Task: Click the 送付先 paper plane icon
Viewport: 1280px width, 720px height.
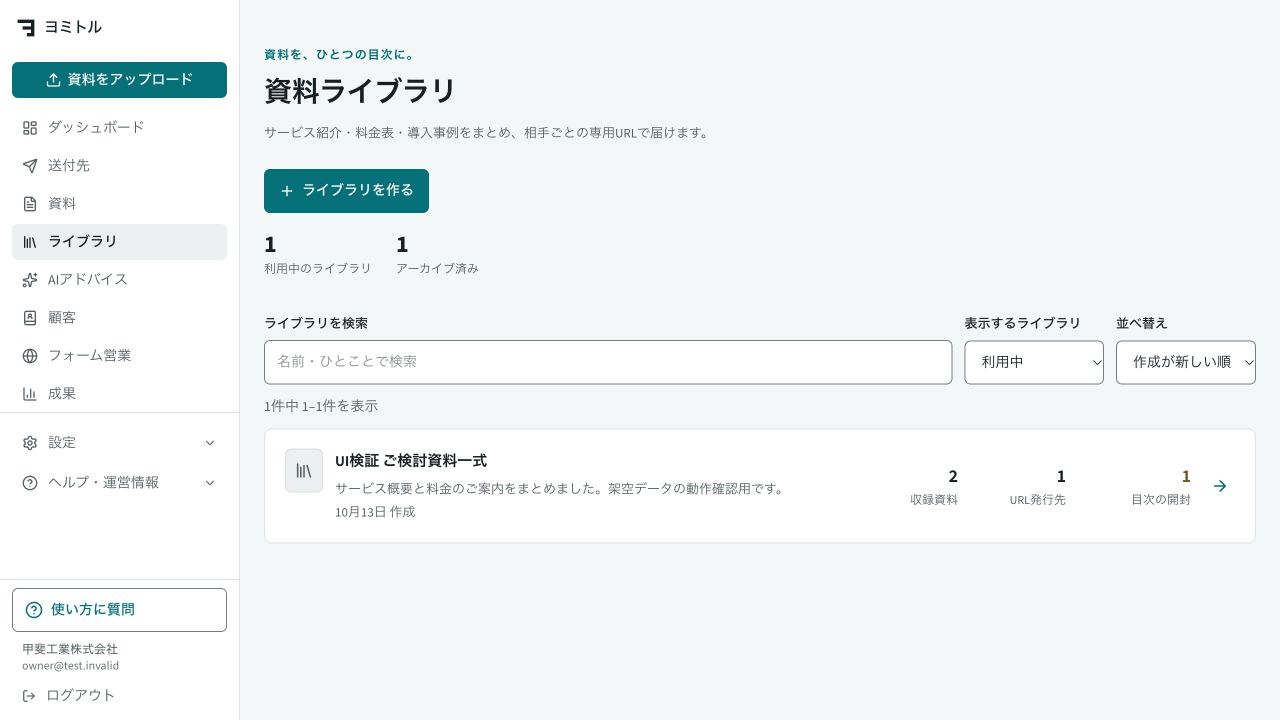Action: (30, 166)
